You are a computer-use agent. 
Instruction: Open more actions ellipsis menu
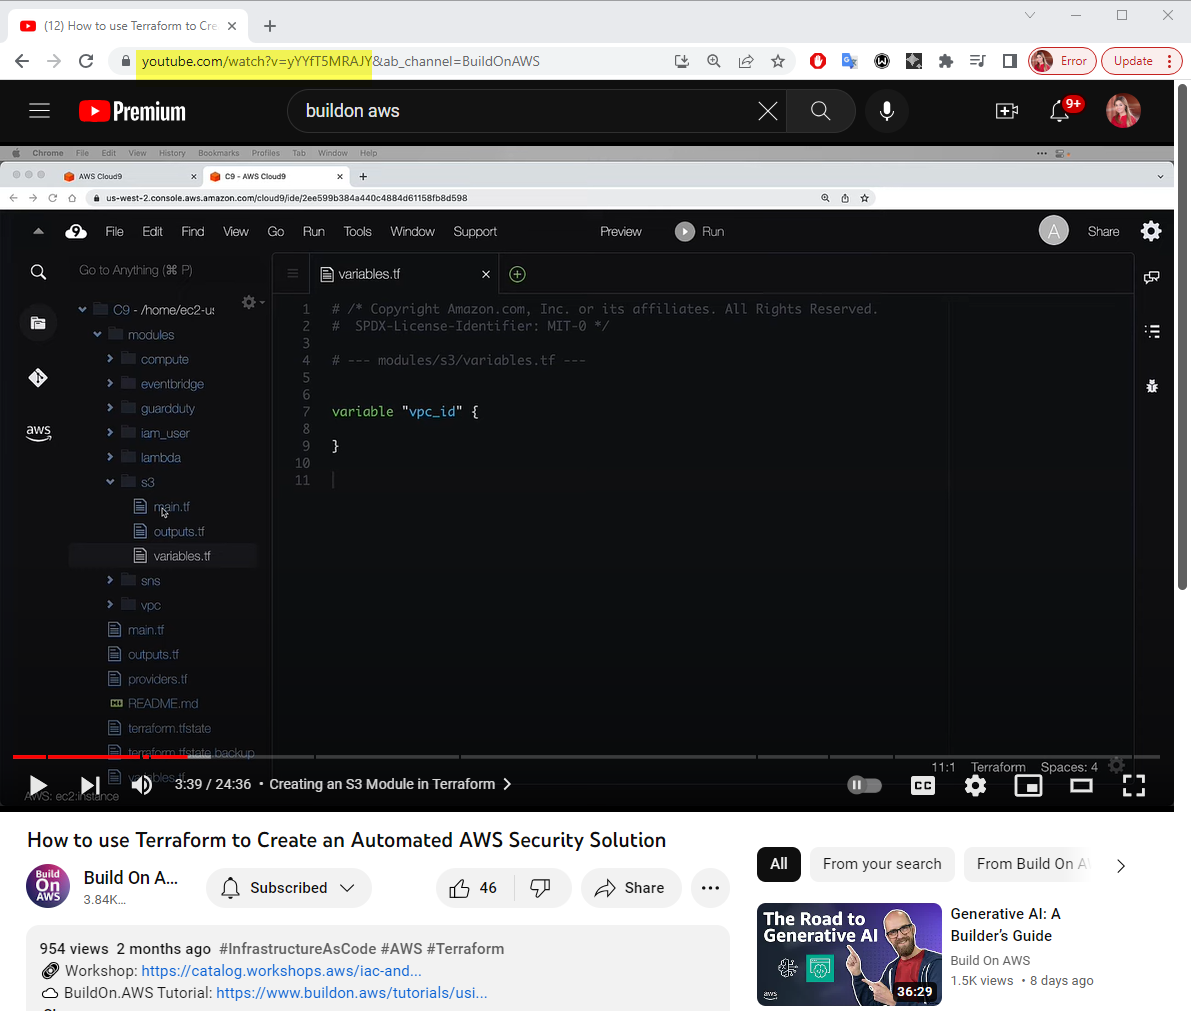710,888
